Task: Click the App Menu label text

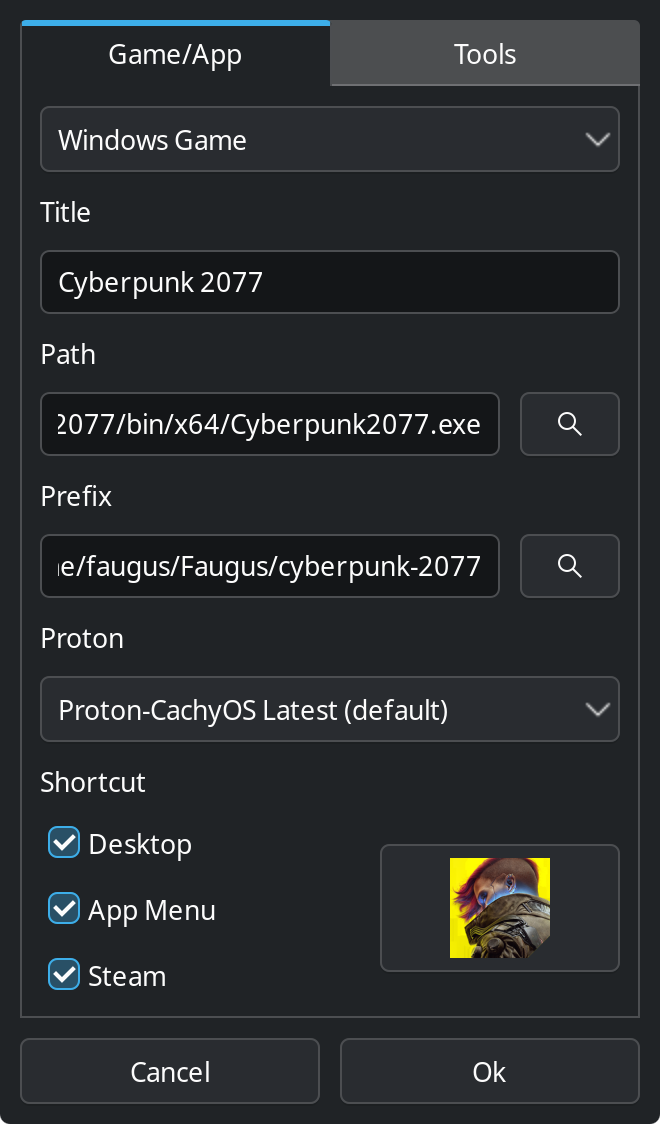Action: (152, 910)
